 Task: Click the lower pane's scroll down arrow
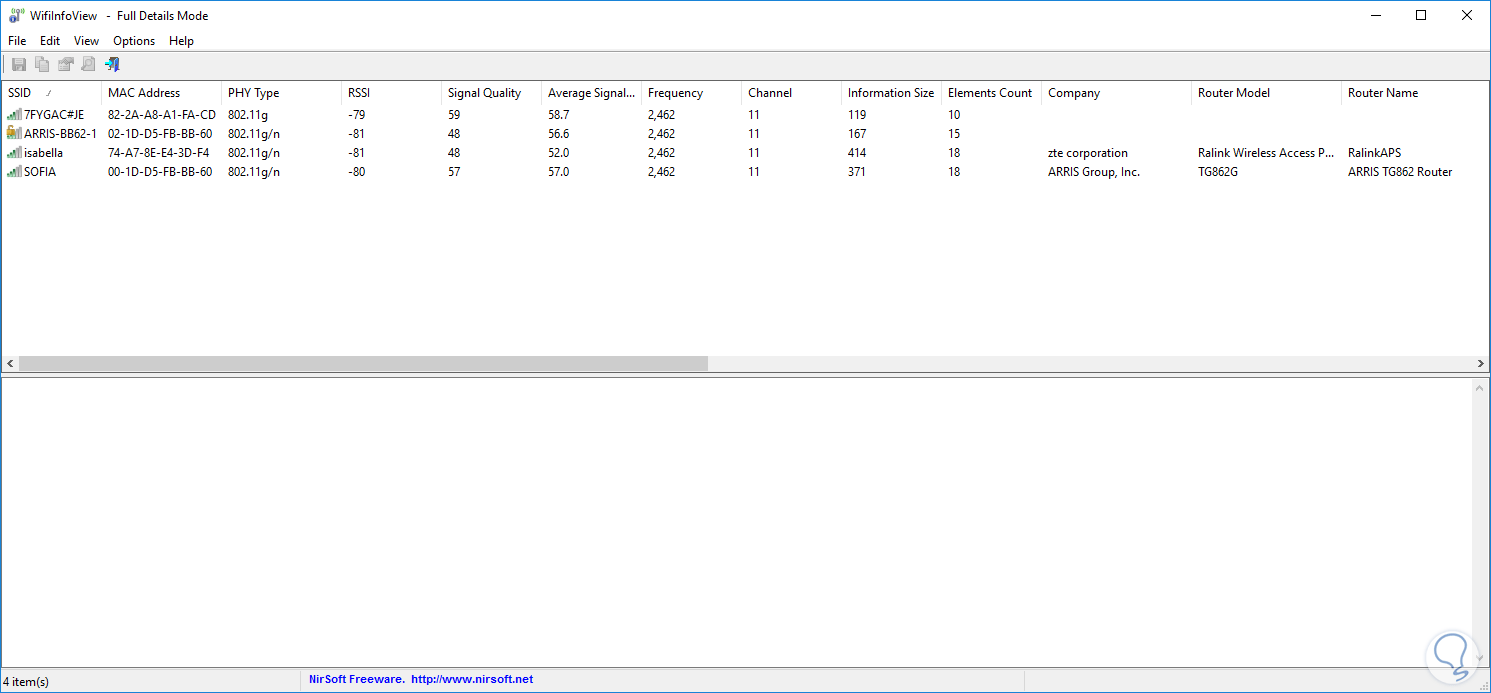(x=1481, y=659)
